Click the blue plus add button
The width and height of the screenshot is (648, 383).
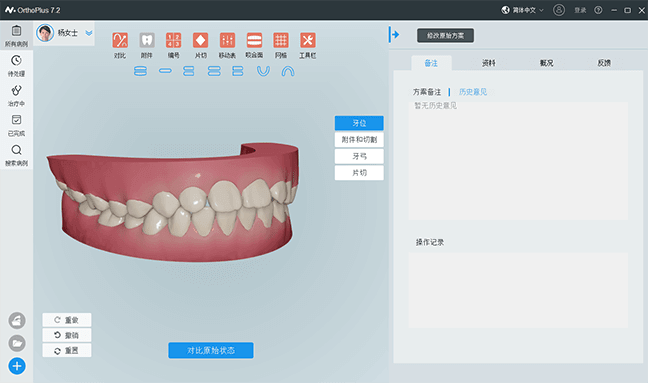click(x=17, y=366)
